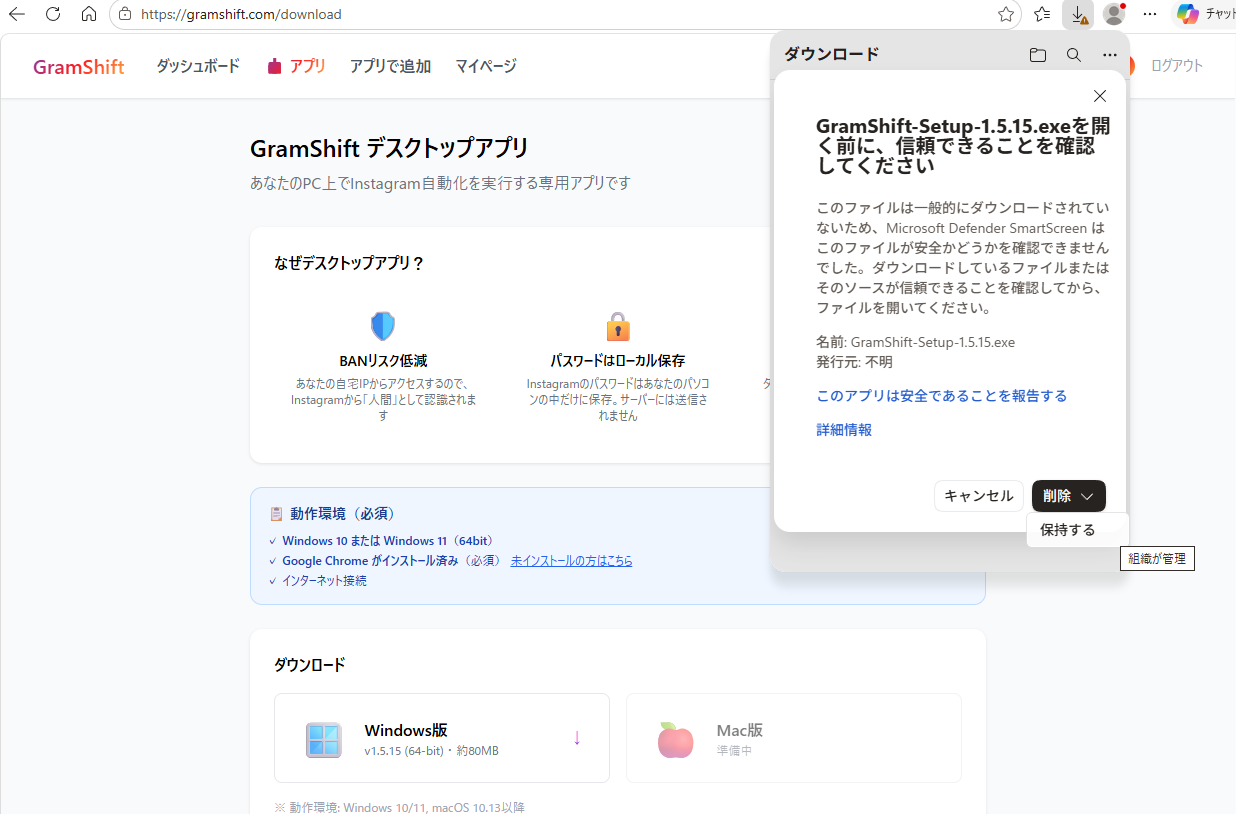
Task: Go to マイページ
Action: point(486,66)
